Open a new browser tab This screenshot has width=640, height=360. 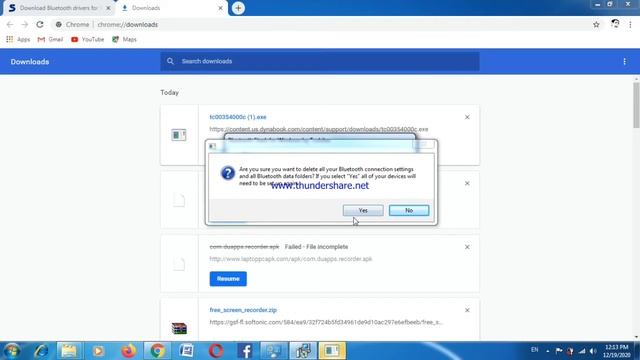[238, 8]
